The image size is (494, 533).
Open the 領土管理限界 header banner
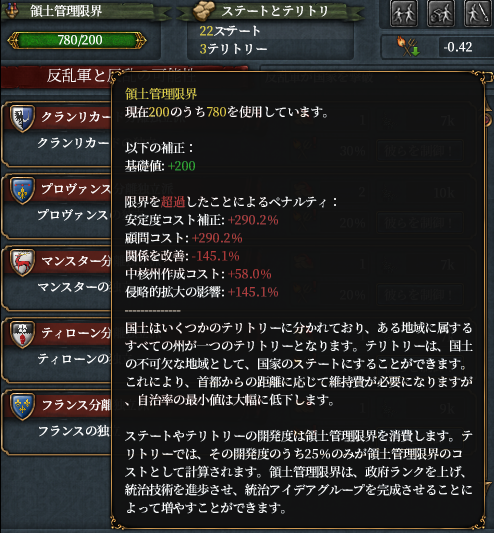coord(83,11)
